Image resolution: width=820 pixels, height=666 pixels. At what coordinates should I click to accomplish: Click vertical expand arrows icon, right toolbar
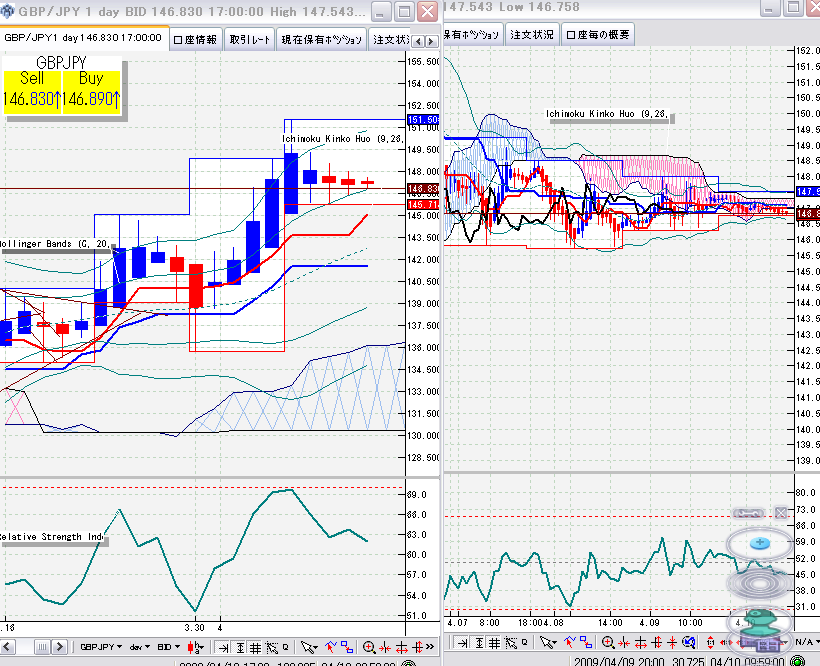(658, 642)
